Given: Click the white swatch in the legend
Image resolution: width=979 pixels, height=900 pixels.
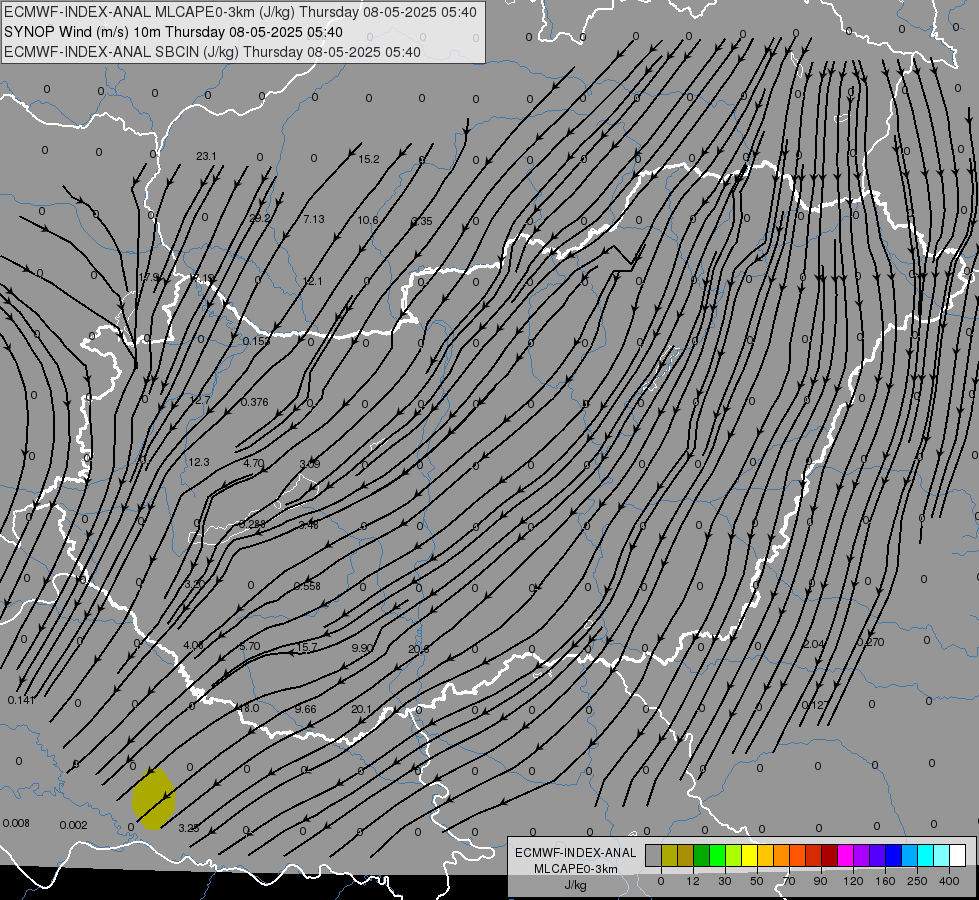Looking at the screenshot, I should click(958, 856).
